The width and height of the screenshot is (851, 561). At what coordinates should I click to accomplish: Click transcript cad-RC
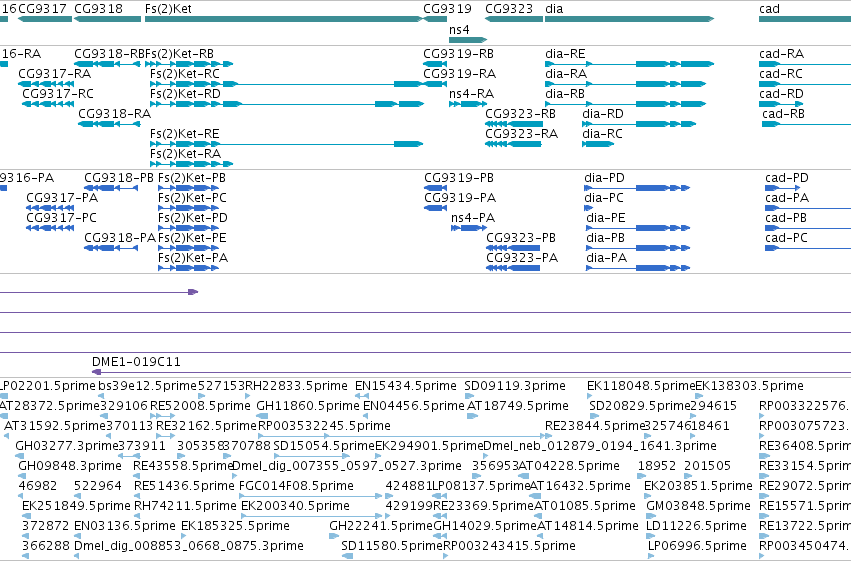[x=781, y=74]
